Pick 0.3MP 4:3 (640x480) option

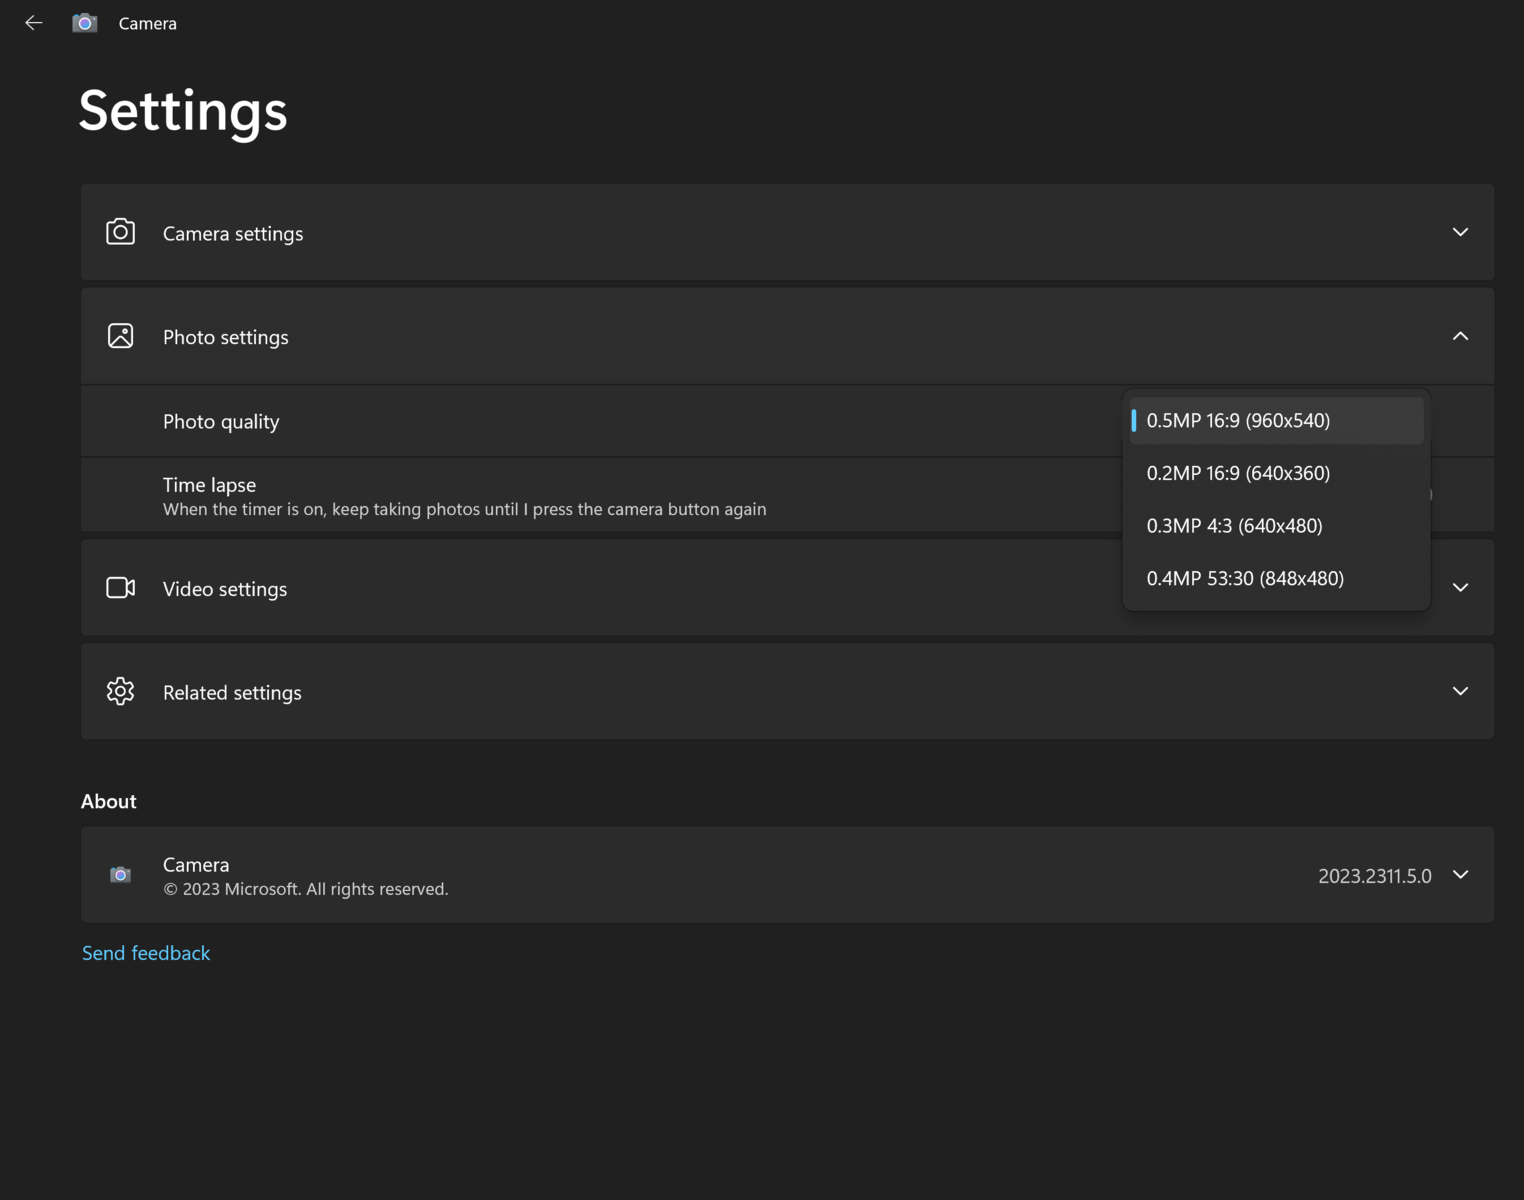[x=1234, y=526]
